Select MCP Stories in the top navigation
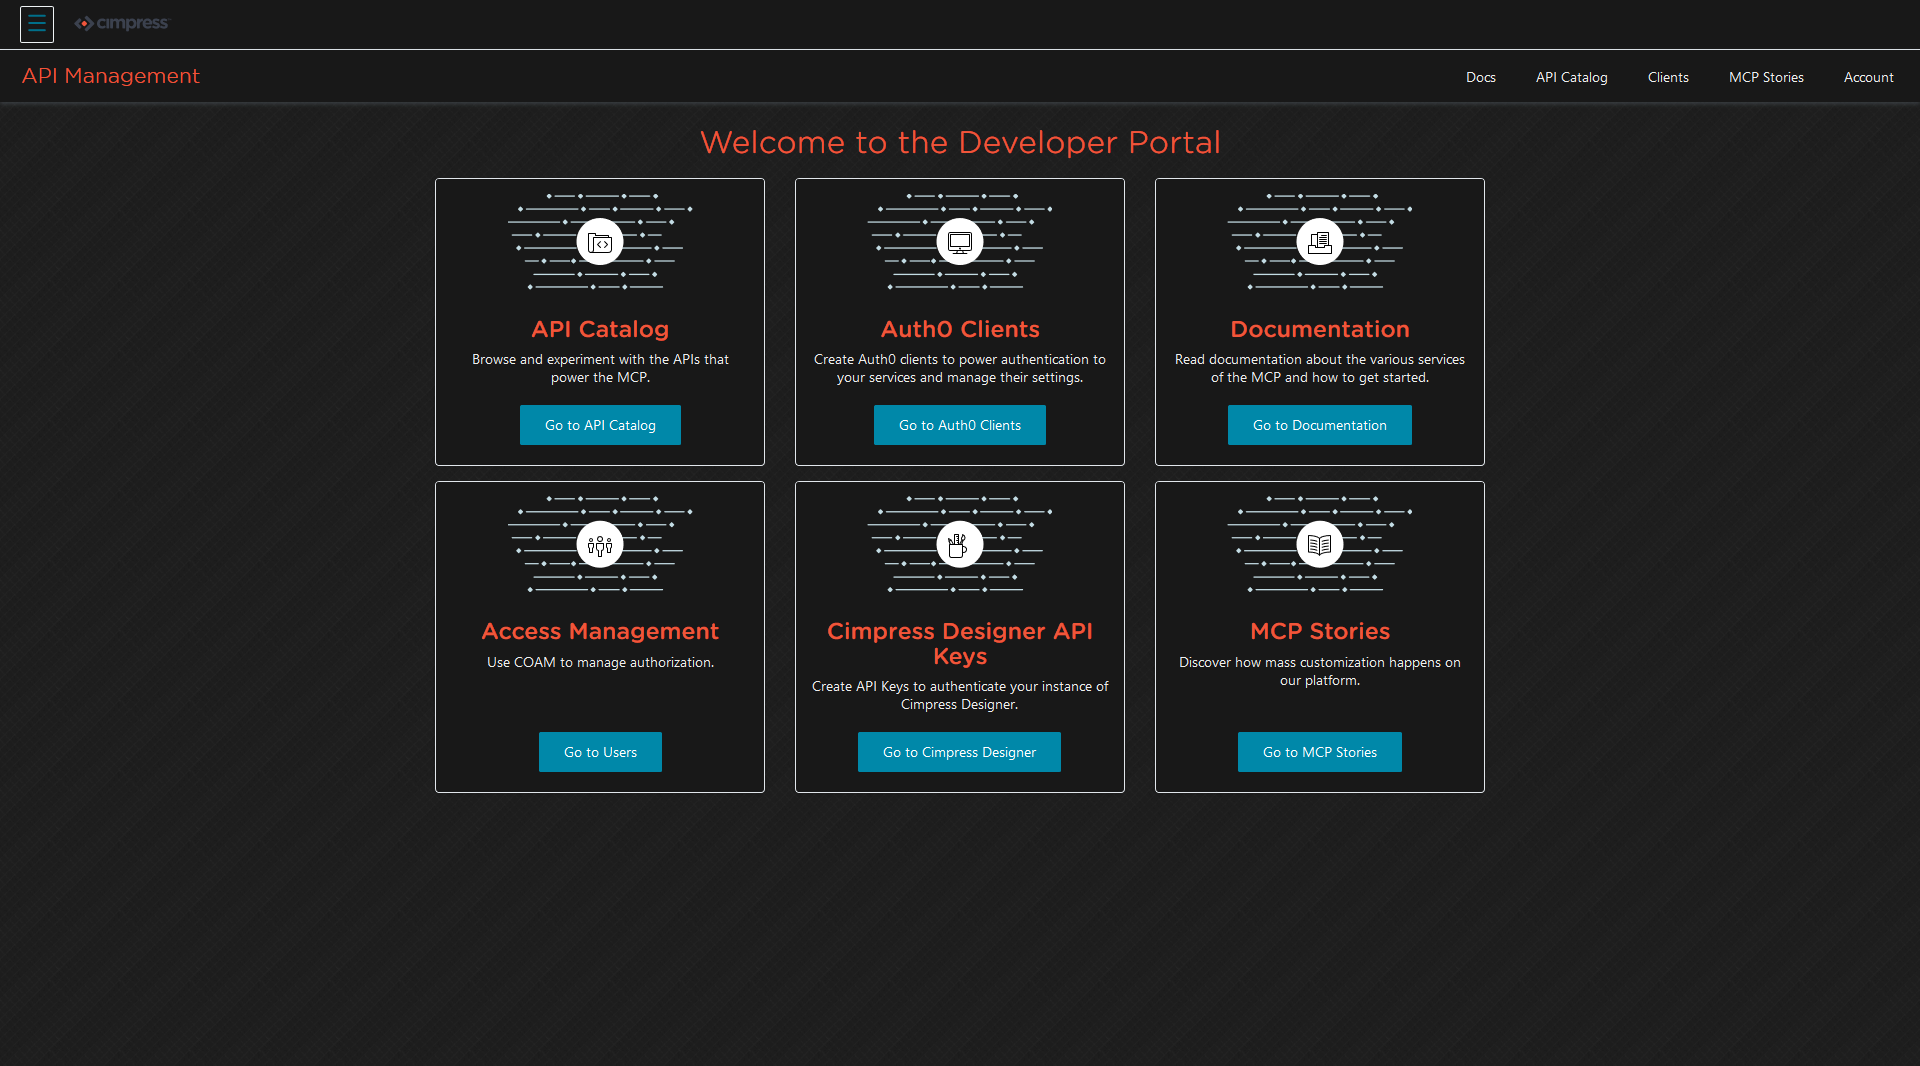The width and height of the screenshot is (1920, 1066). [x=1766, y=77]
